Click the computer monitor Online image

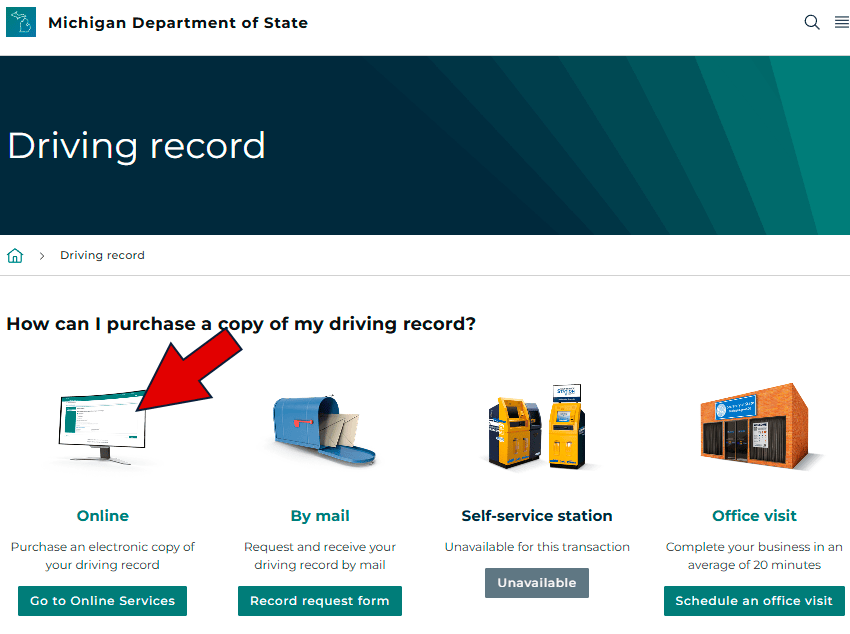click(x=102, y=428)
